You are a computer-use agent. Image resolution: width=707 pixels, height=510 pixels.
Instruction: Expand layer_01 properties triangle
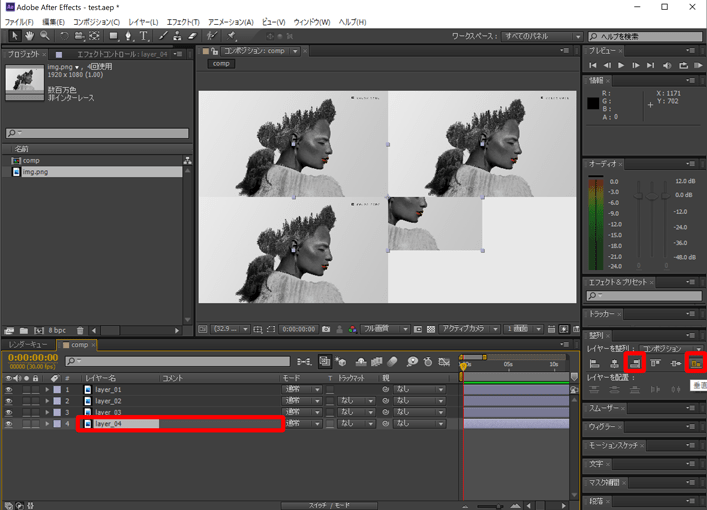47,389
